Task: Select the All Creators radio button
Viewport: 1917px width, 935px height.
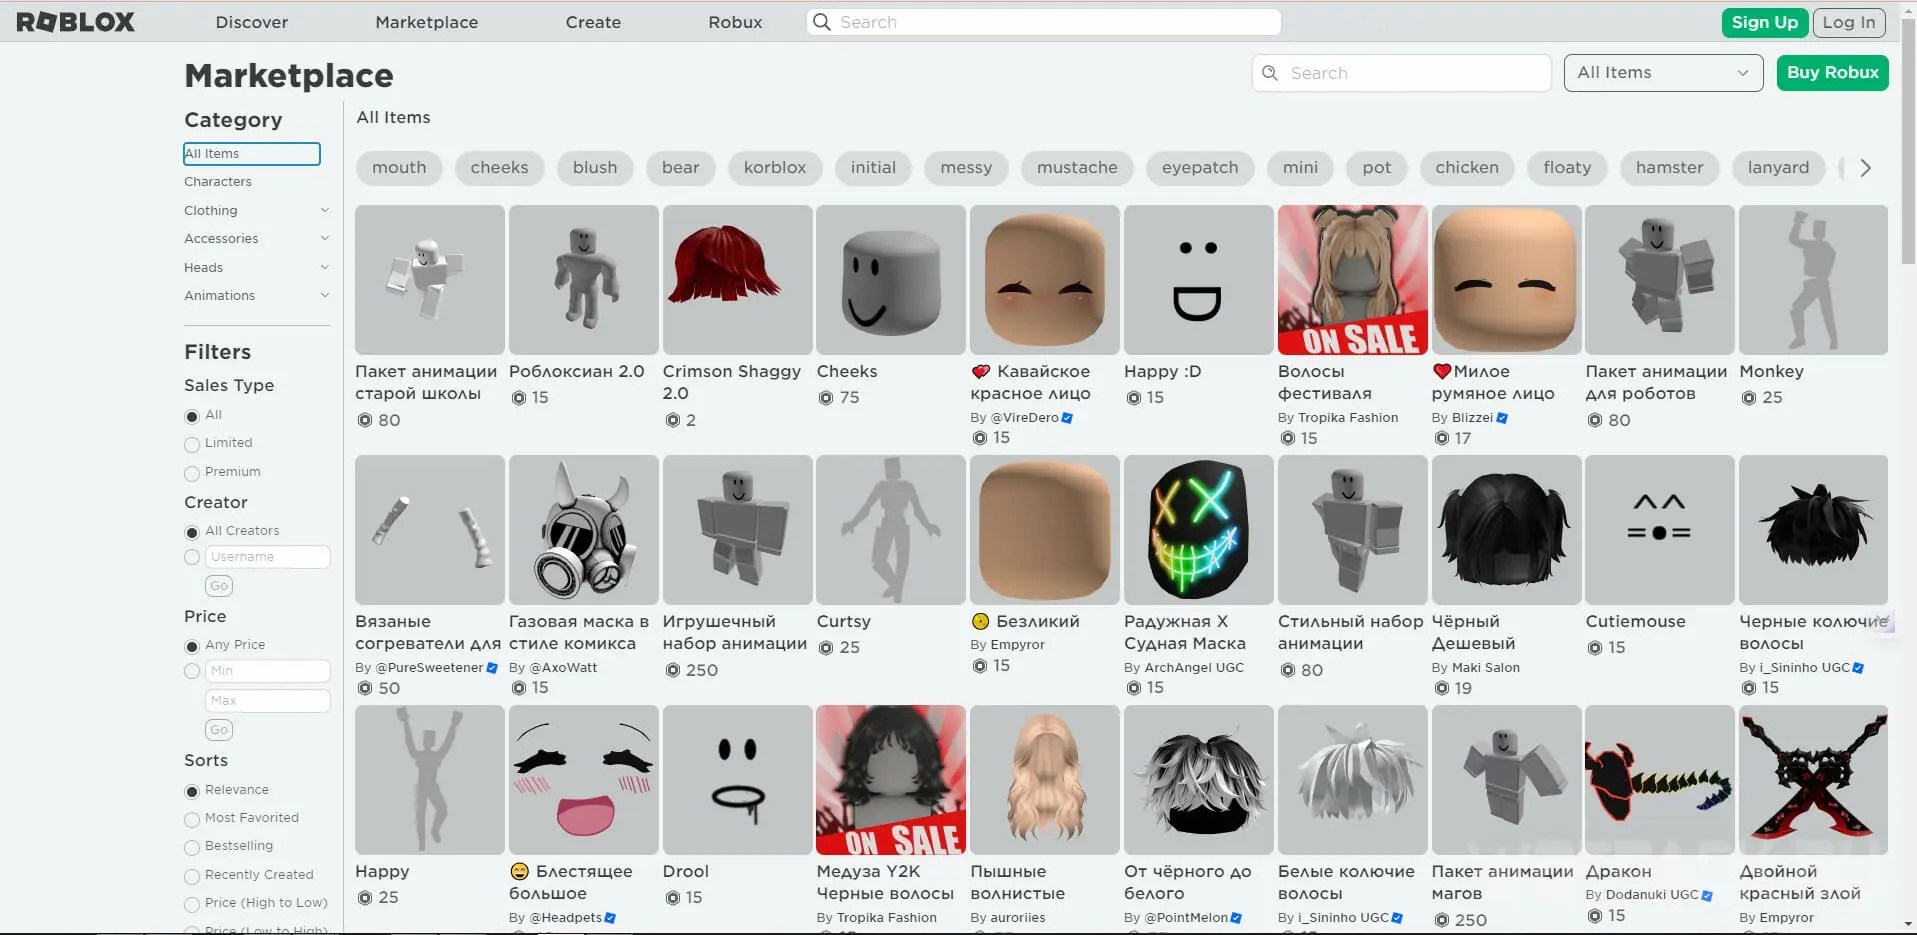Action: pos(192,532)
